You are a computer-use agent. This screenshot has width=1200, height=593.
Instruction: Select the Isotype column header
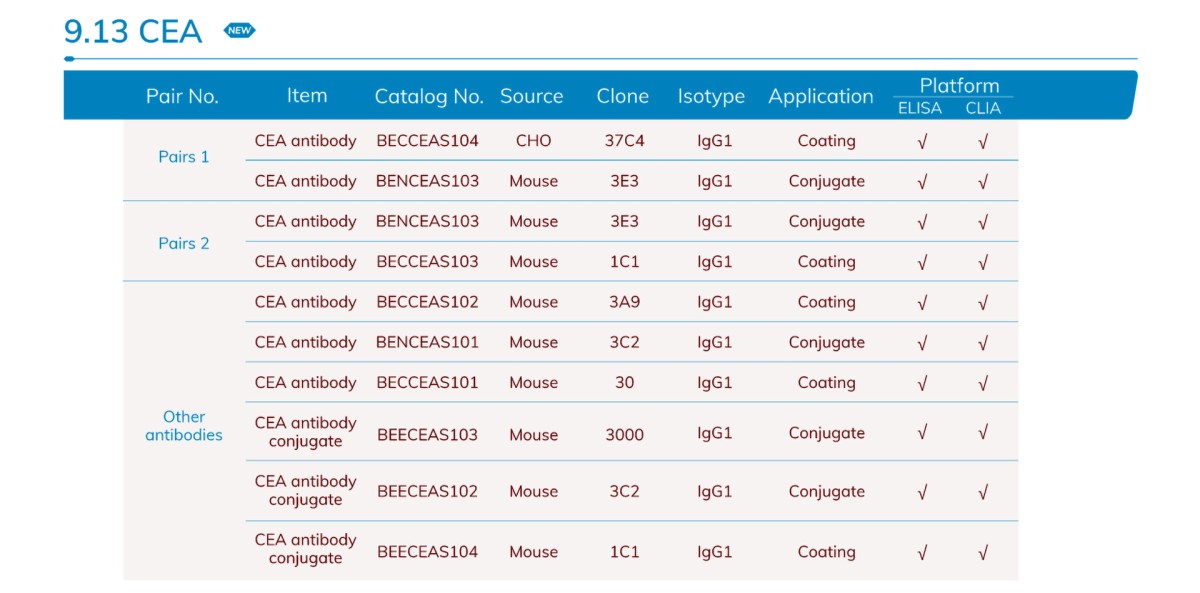click(x=711, y=97)
